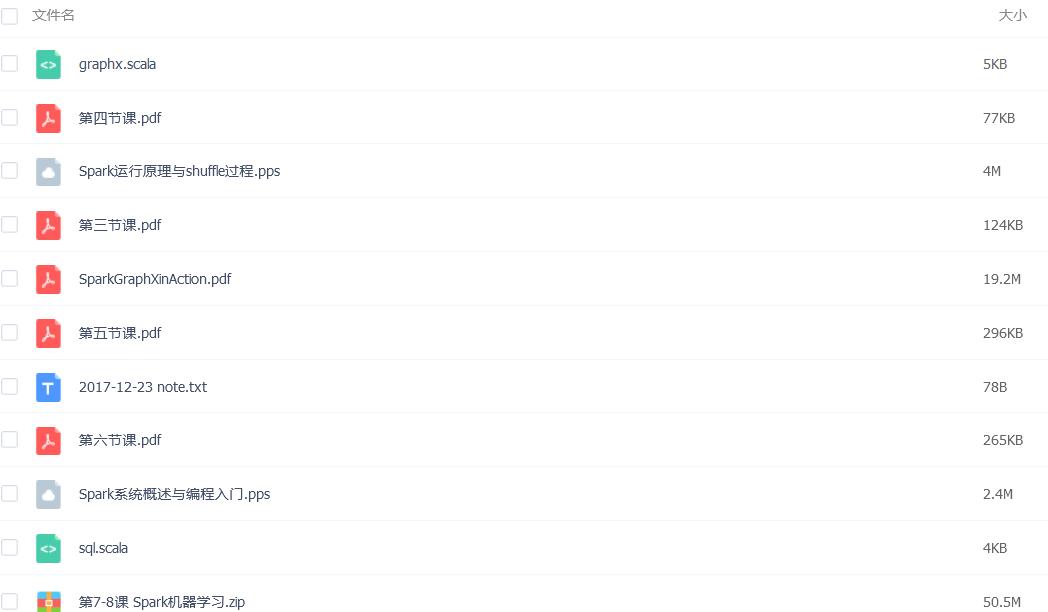Click the green code icon for sql.scala

click(48, 549)
